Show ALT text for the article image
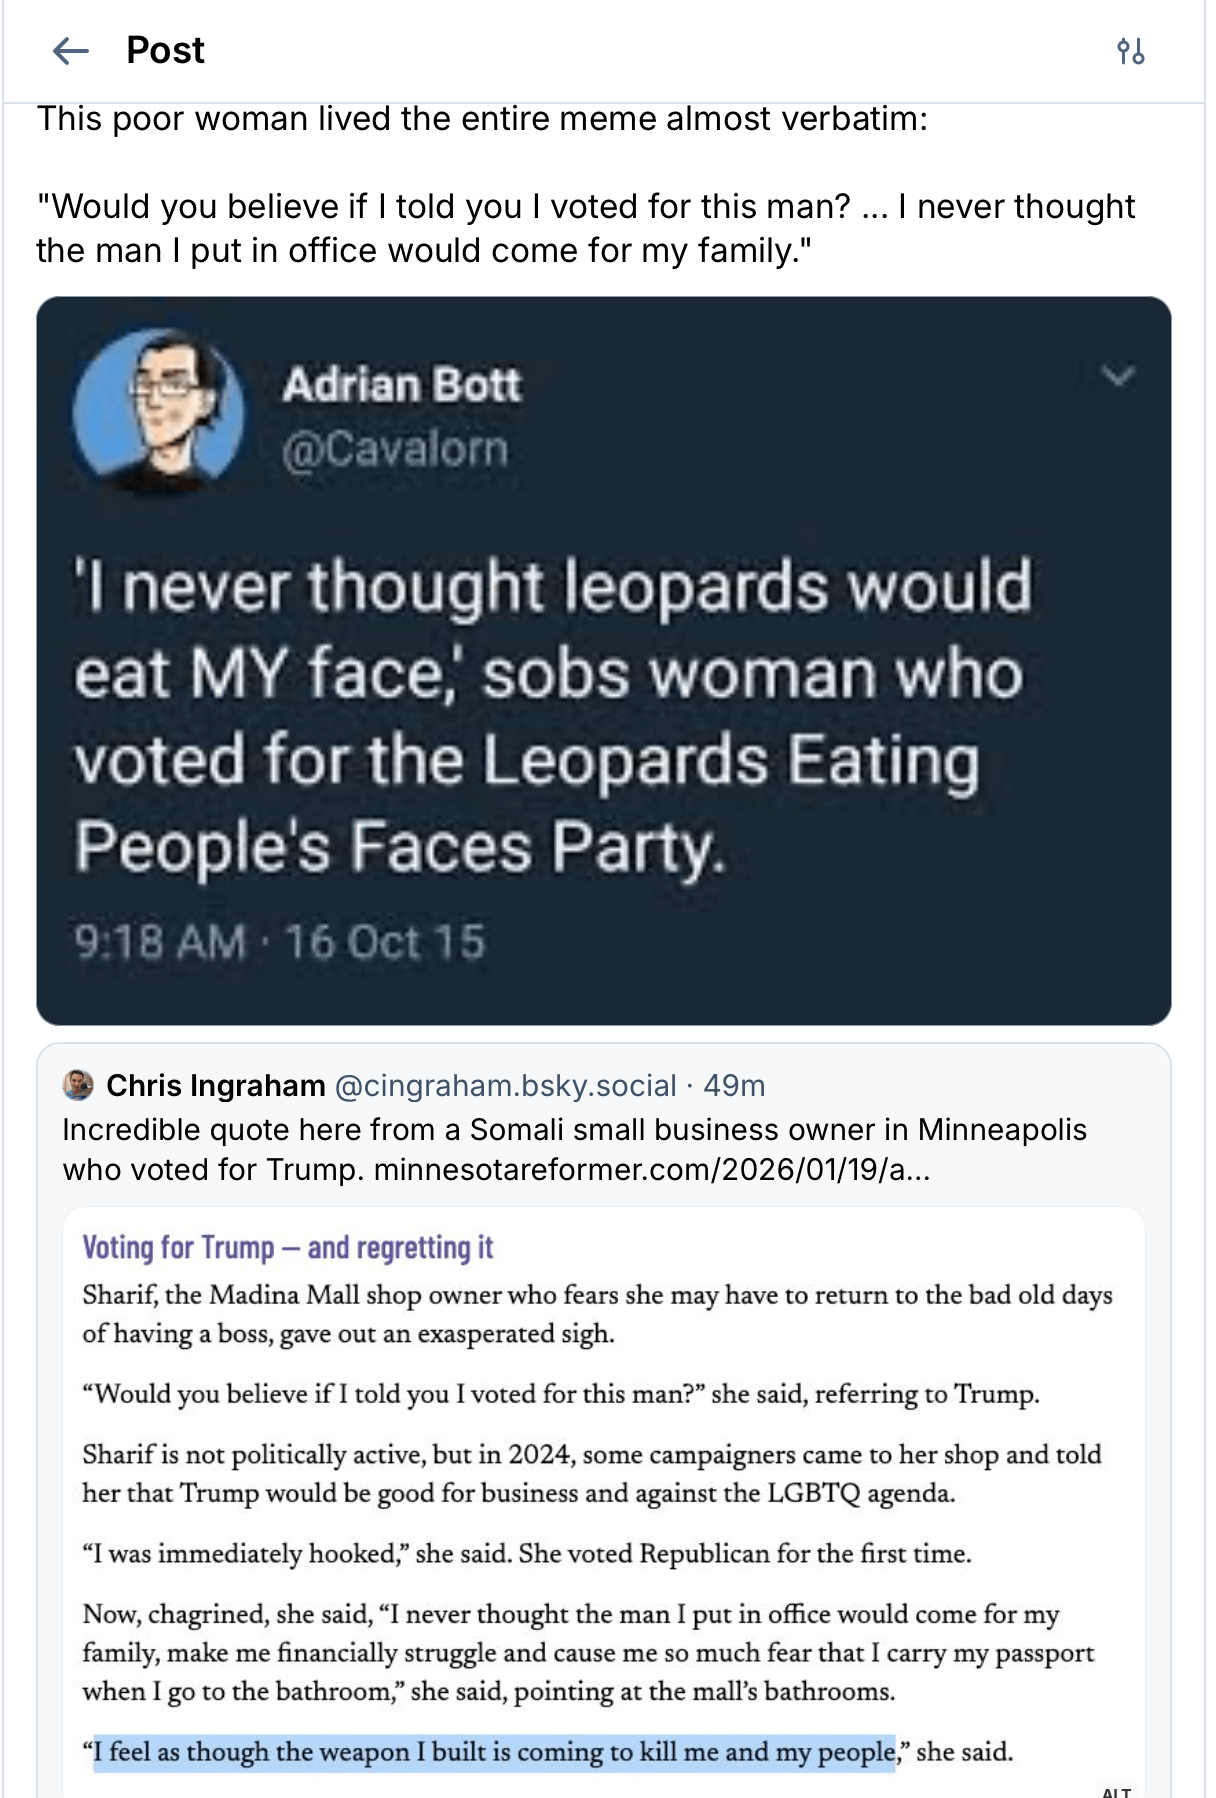This screenshot has width=1216, height=1798. pyautogui.click(x=1115, y=1789)
